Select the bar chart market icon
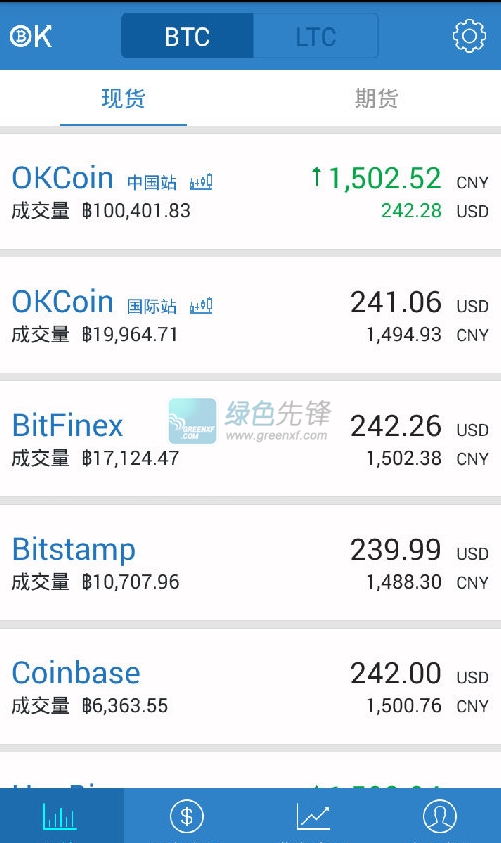The image size is (501, 843). click(60, 817)
